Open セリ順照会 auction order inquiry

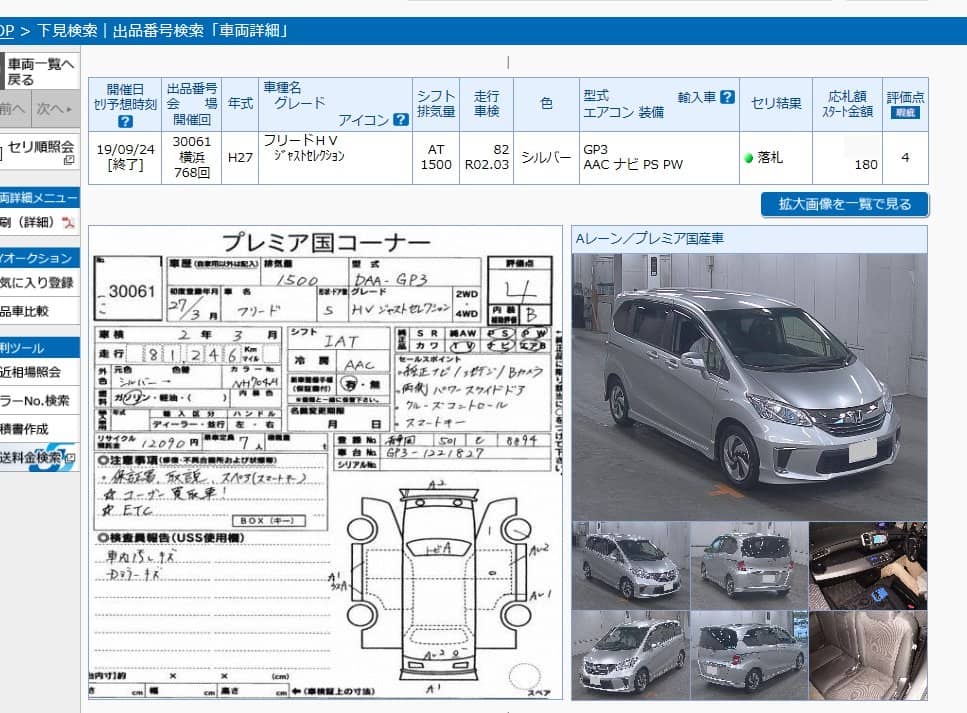pyautogui.click(x=39, y=152)
